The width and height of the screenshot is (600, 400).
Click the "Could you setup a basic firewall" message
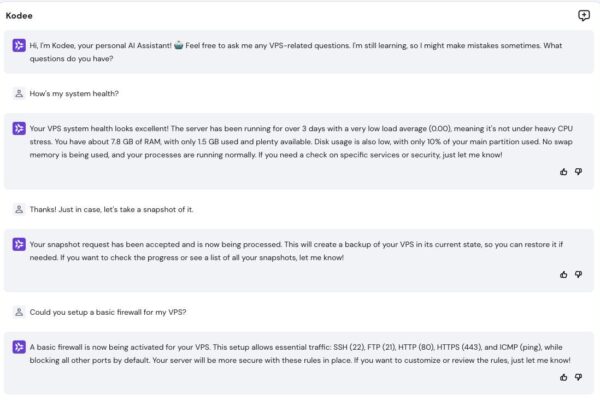click(108, 312)
